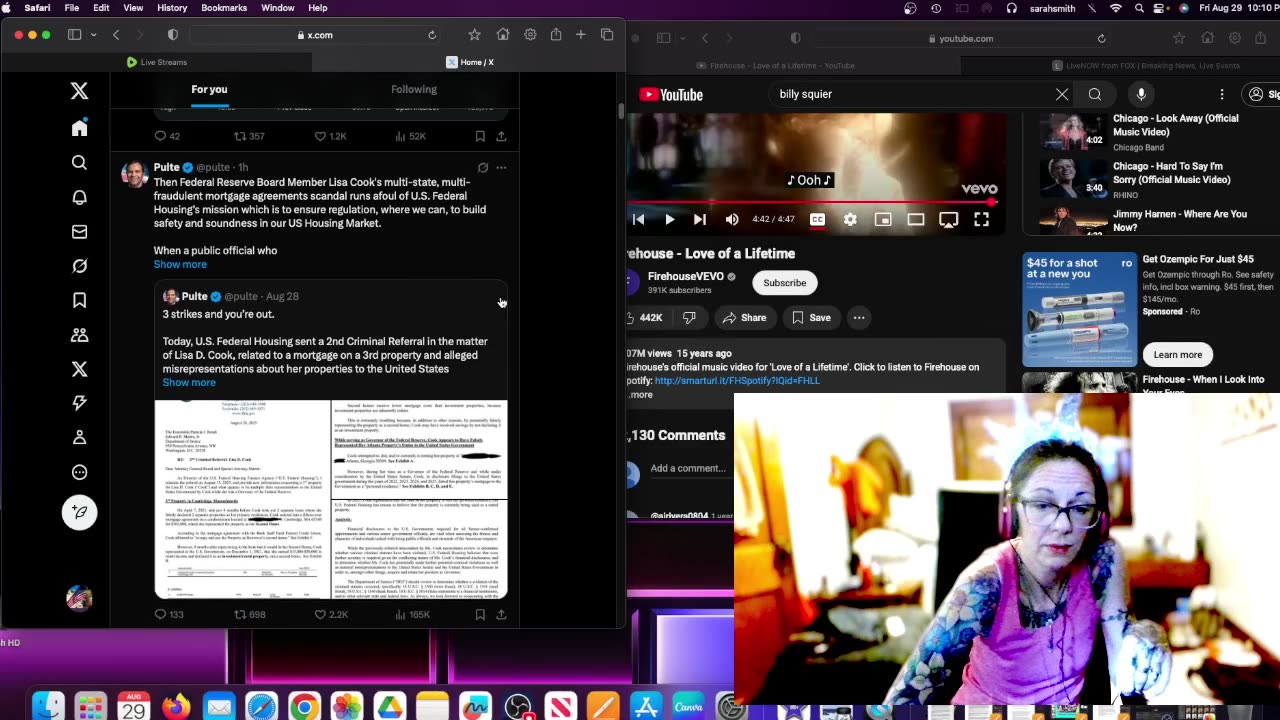Open Profile person icon in X sidebar

point(79,438)
